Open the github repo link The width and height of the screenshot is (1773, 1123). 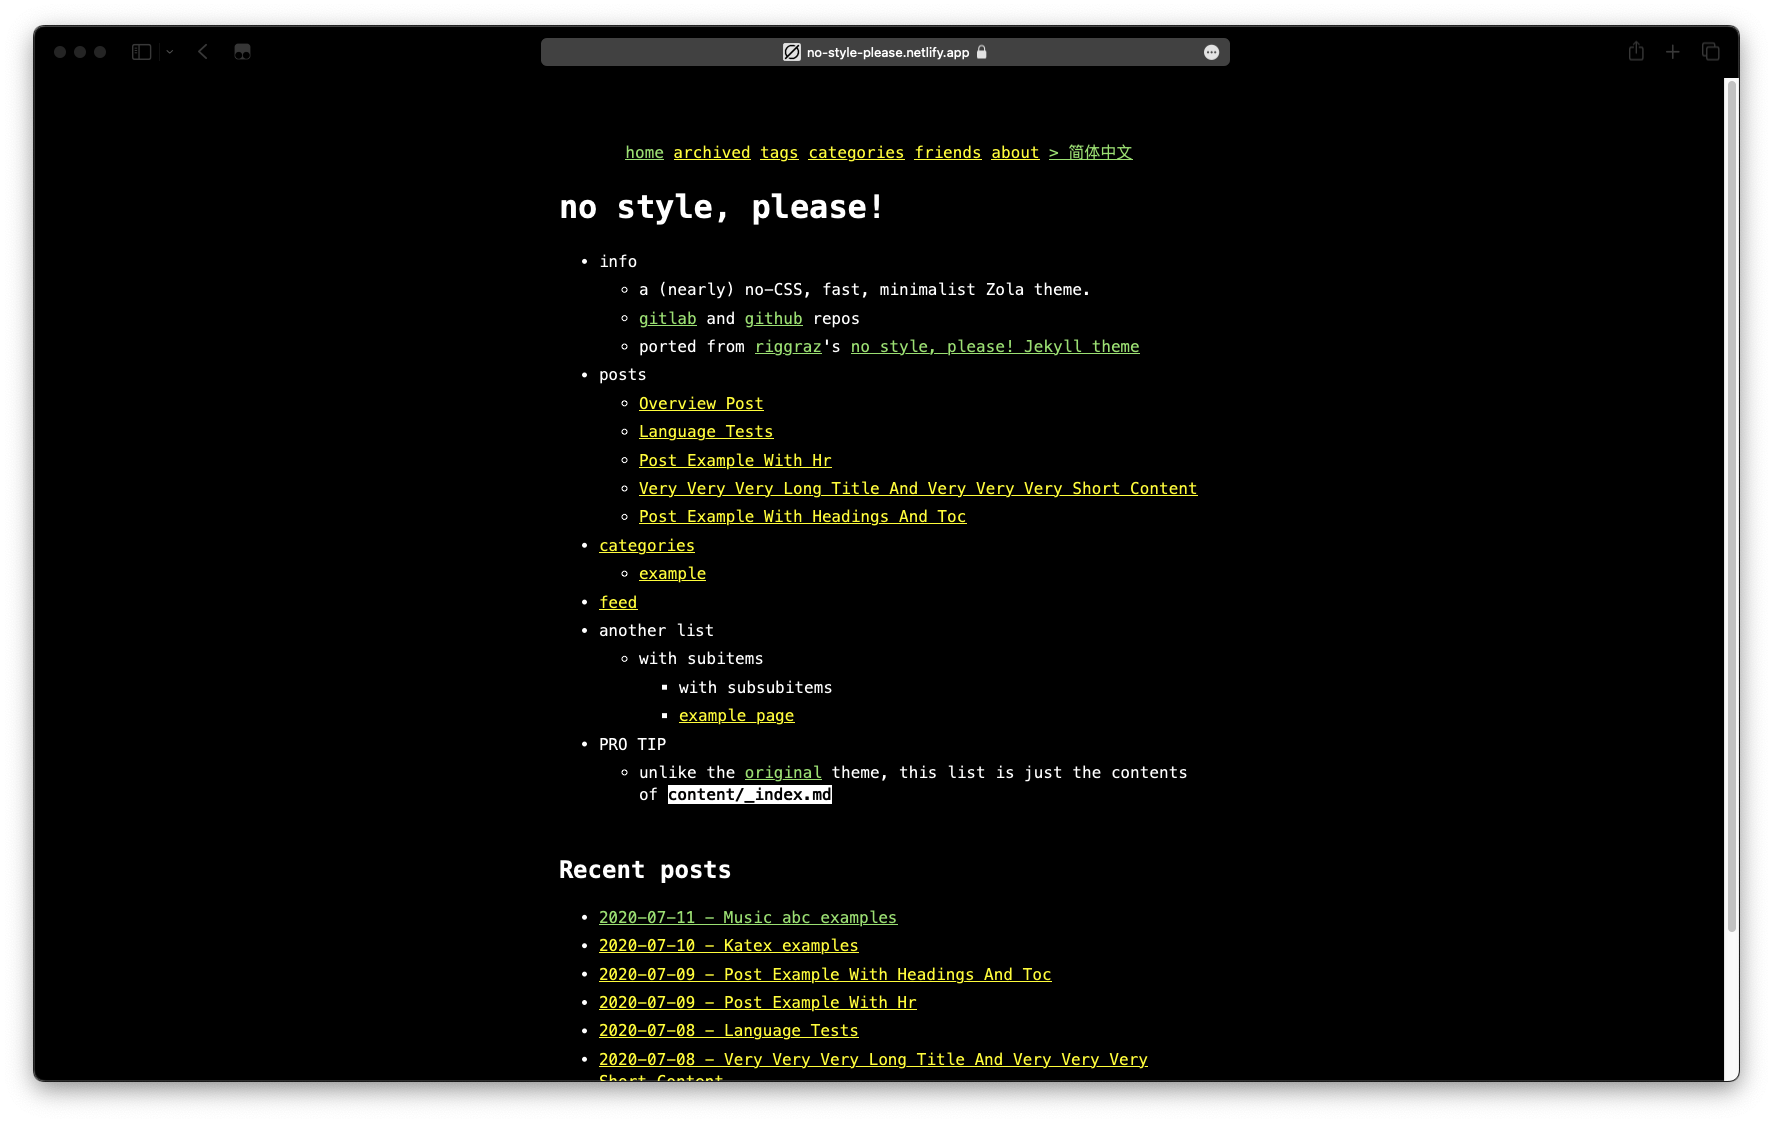click(x=773, y=318)
